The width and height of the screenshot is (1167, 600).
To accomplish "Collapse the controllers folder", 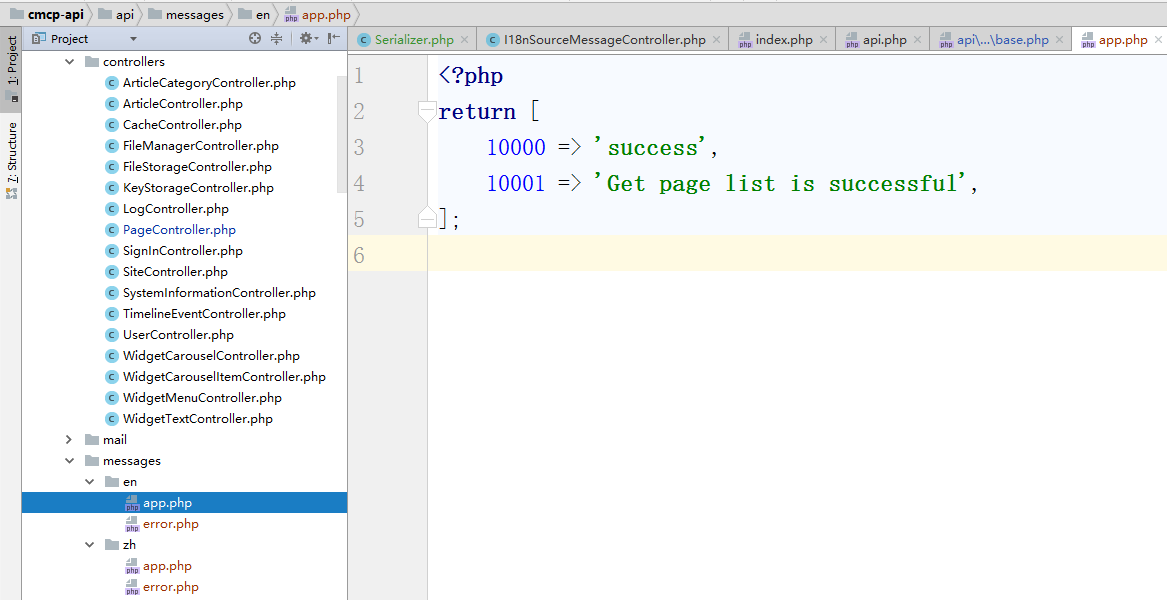I will coord(69,62).
